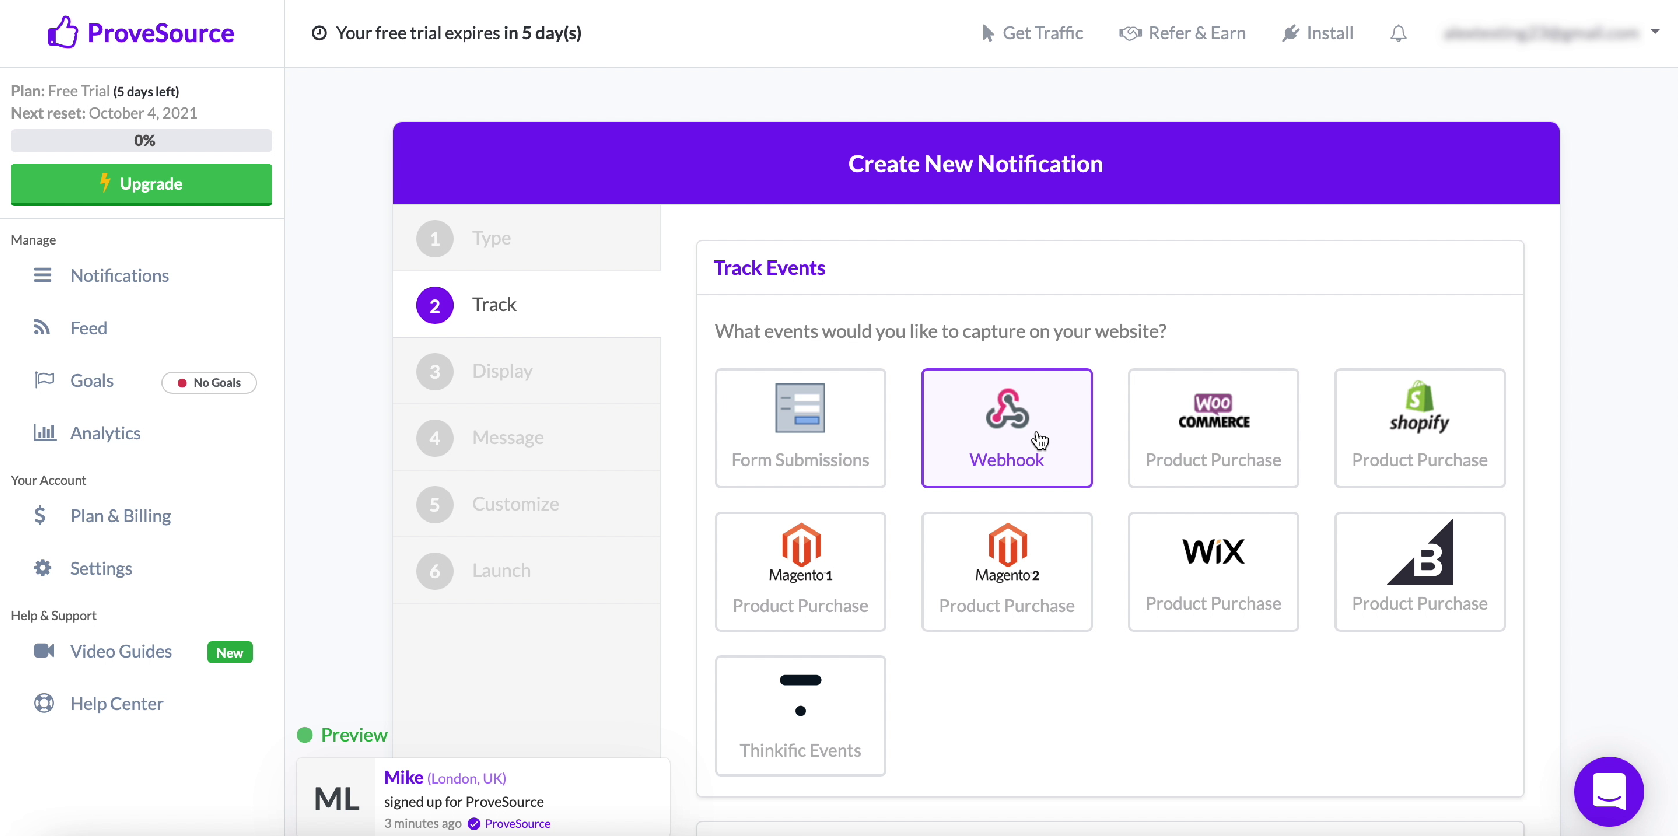Image resolution: width=1678 pixels, height=836 pixels.
Task: Select step 3 Display
Action: 527,371
